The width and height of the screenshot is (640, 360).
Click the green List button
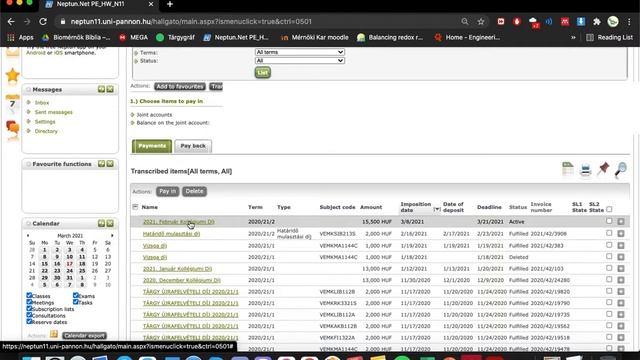[x=262, y=73]
